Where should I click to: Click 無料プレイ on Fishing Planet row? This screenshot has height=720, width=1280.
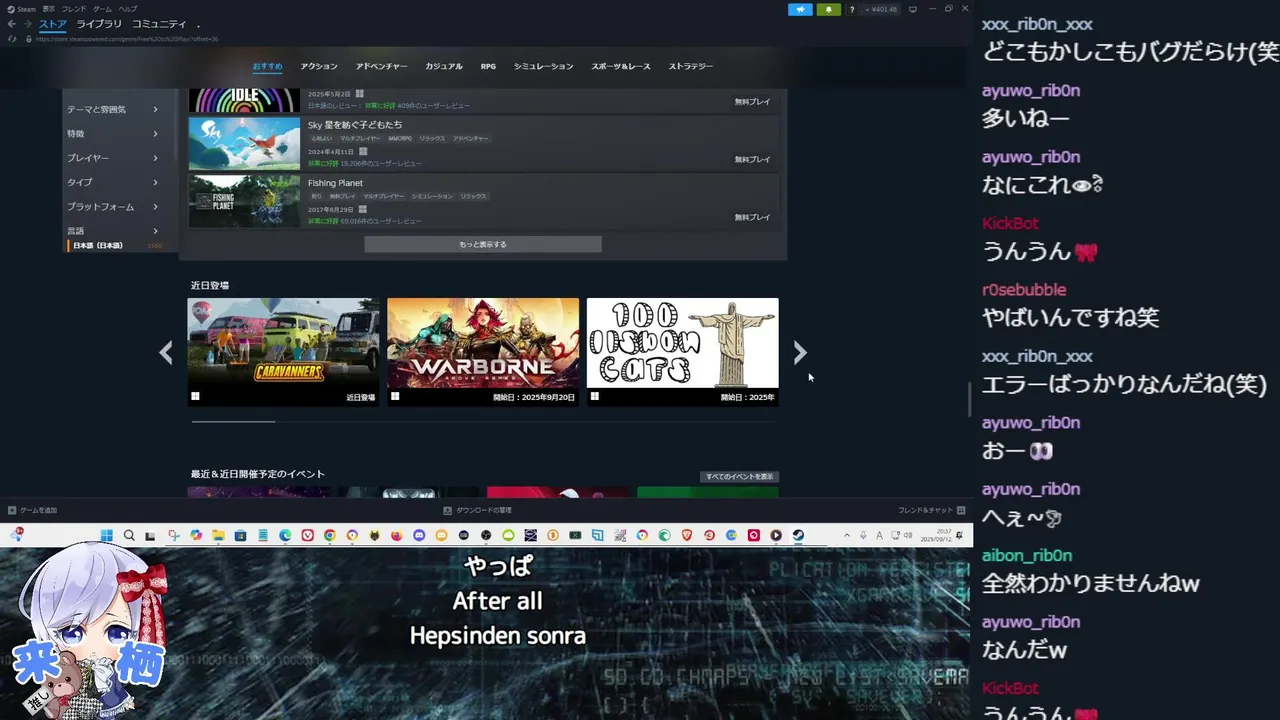point(752,217)
